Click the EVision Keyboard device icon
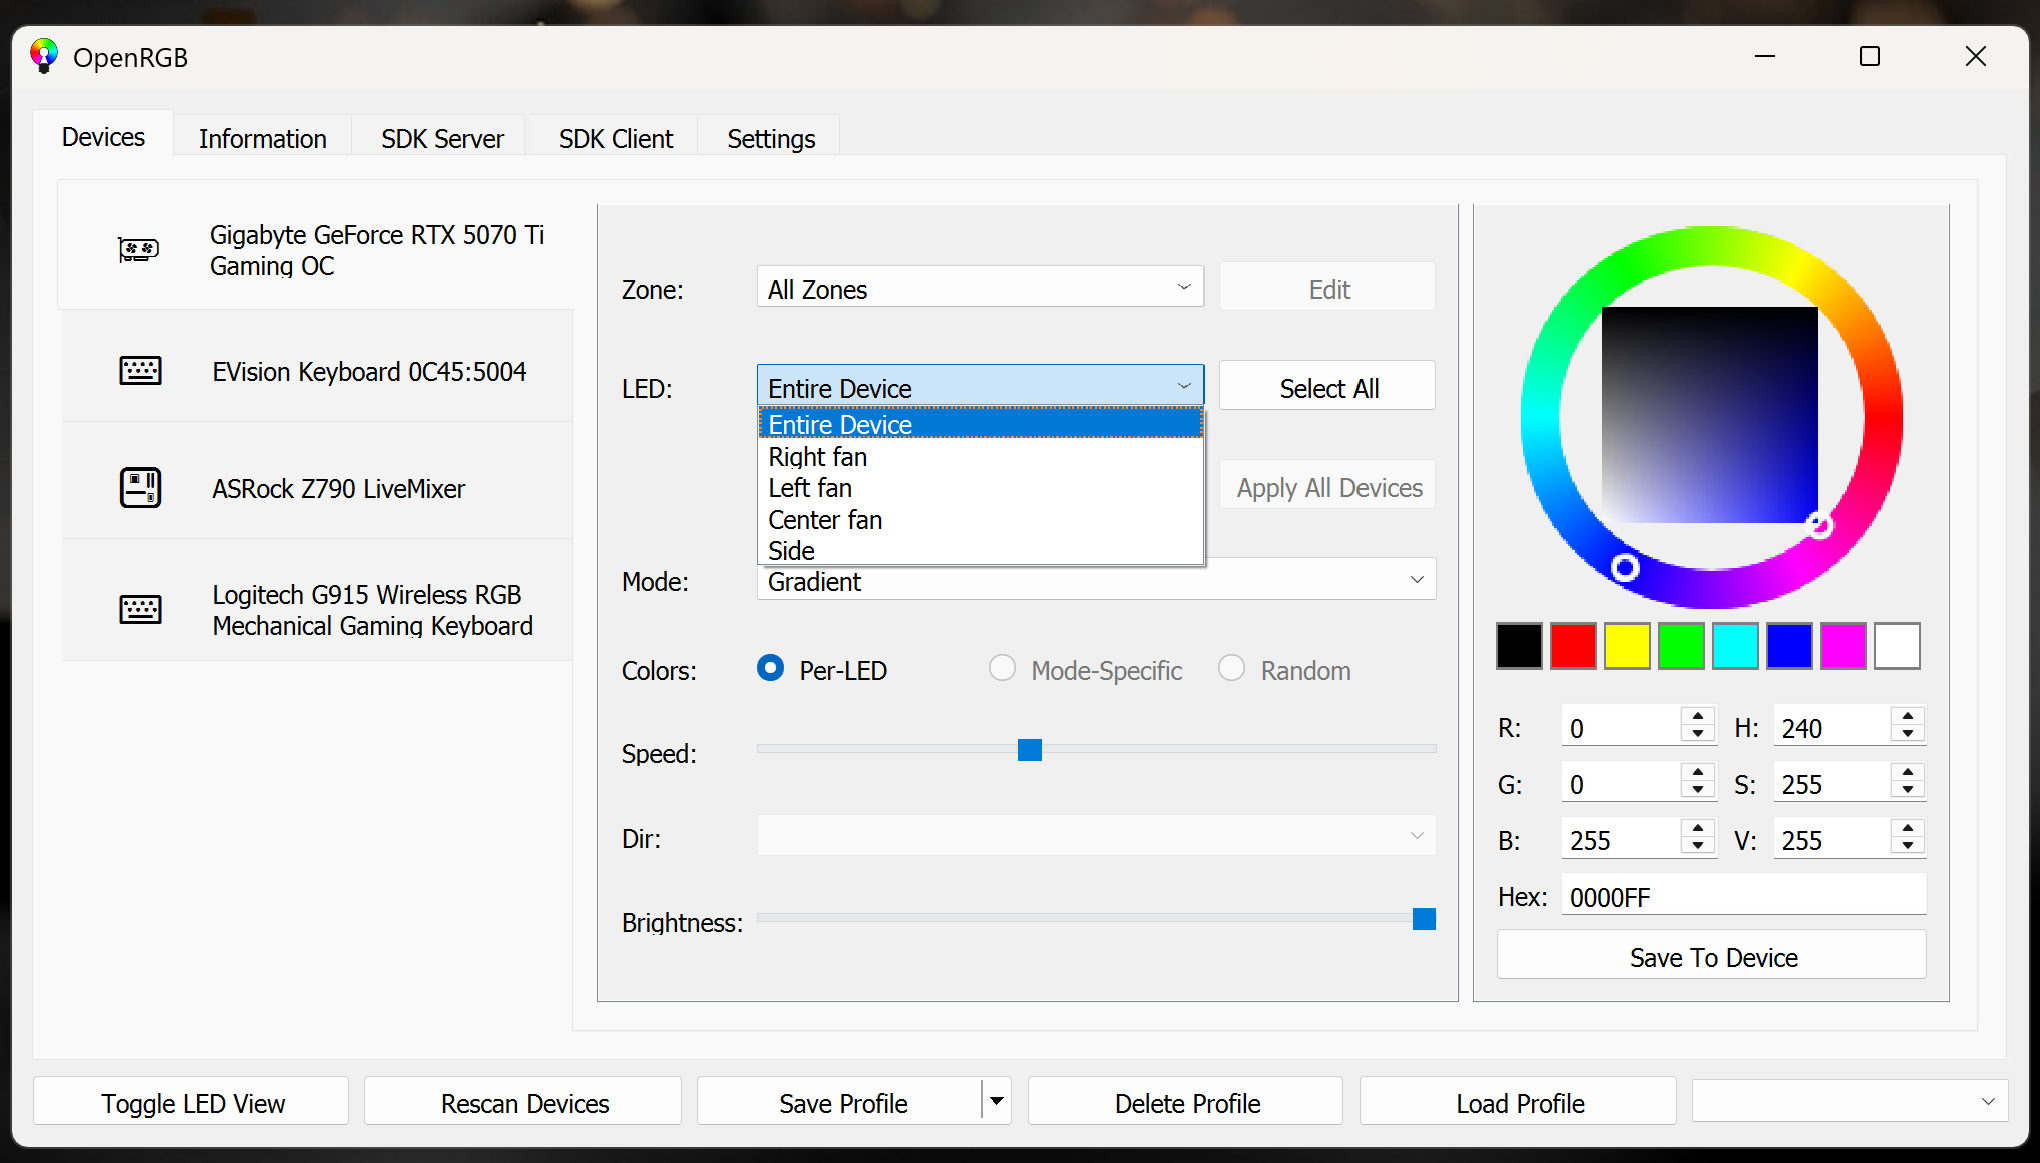This screenshot has height=1163, width=2040. click(140, 371)
